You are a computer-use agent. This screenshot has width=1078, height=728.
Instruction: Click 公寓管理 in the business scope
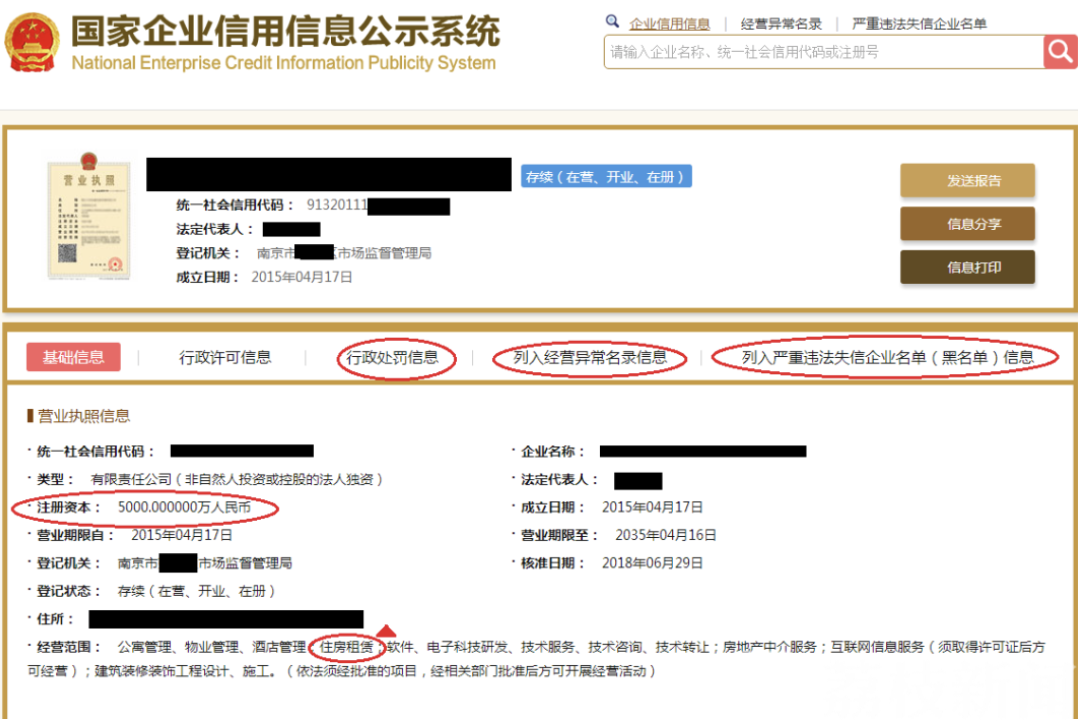tap(144, 647)
